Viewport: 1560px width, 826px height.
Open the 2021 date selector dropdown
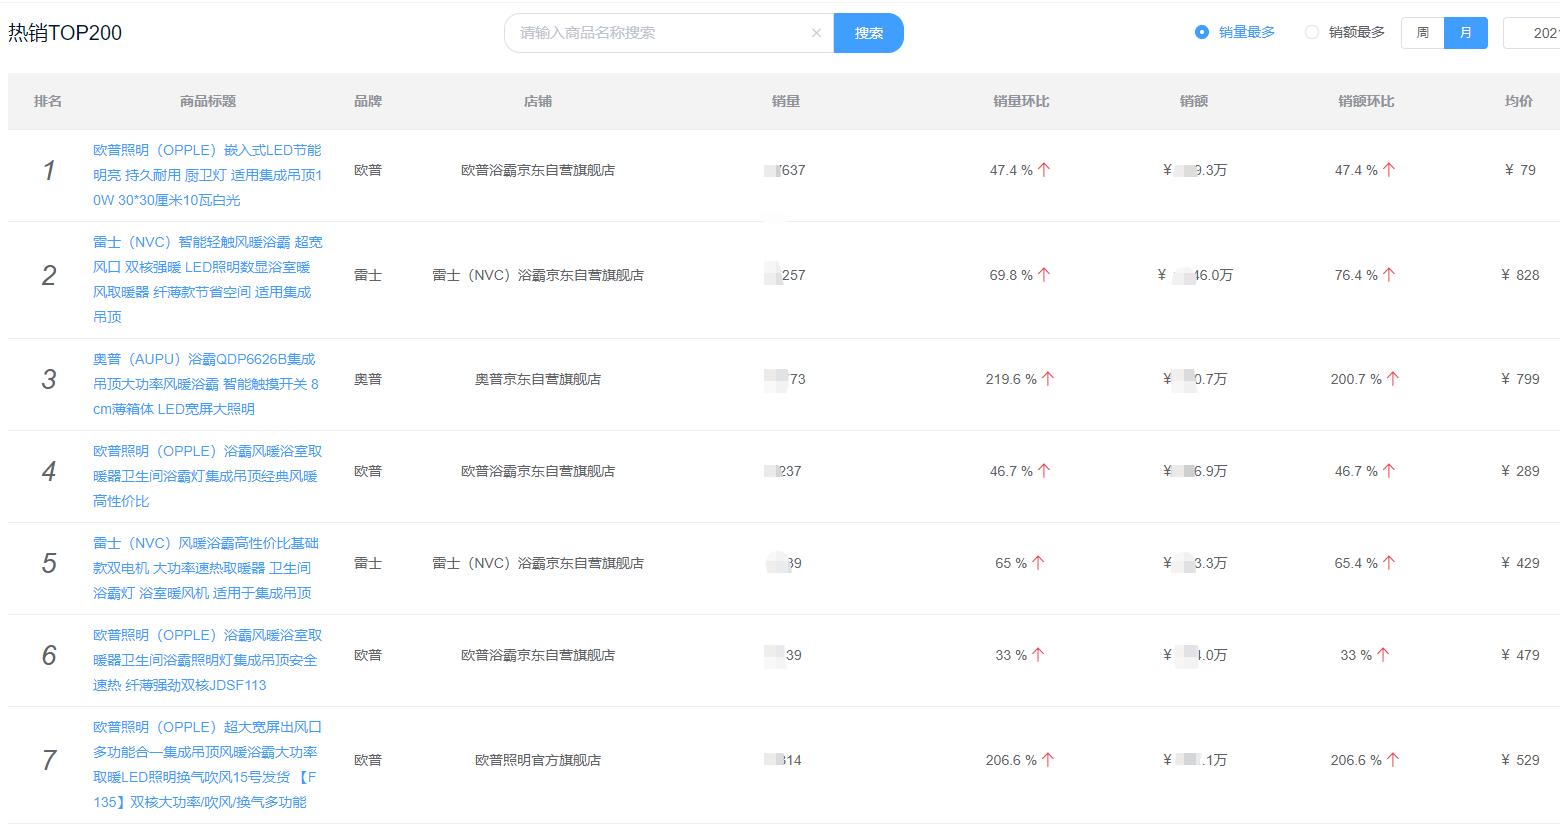1537,32
